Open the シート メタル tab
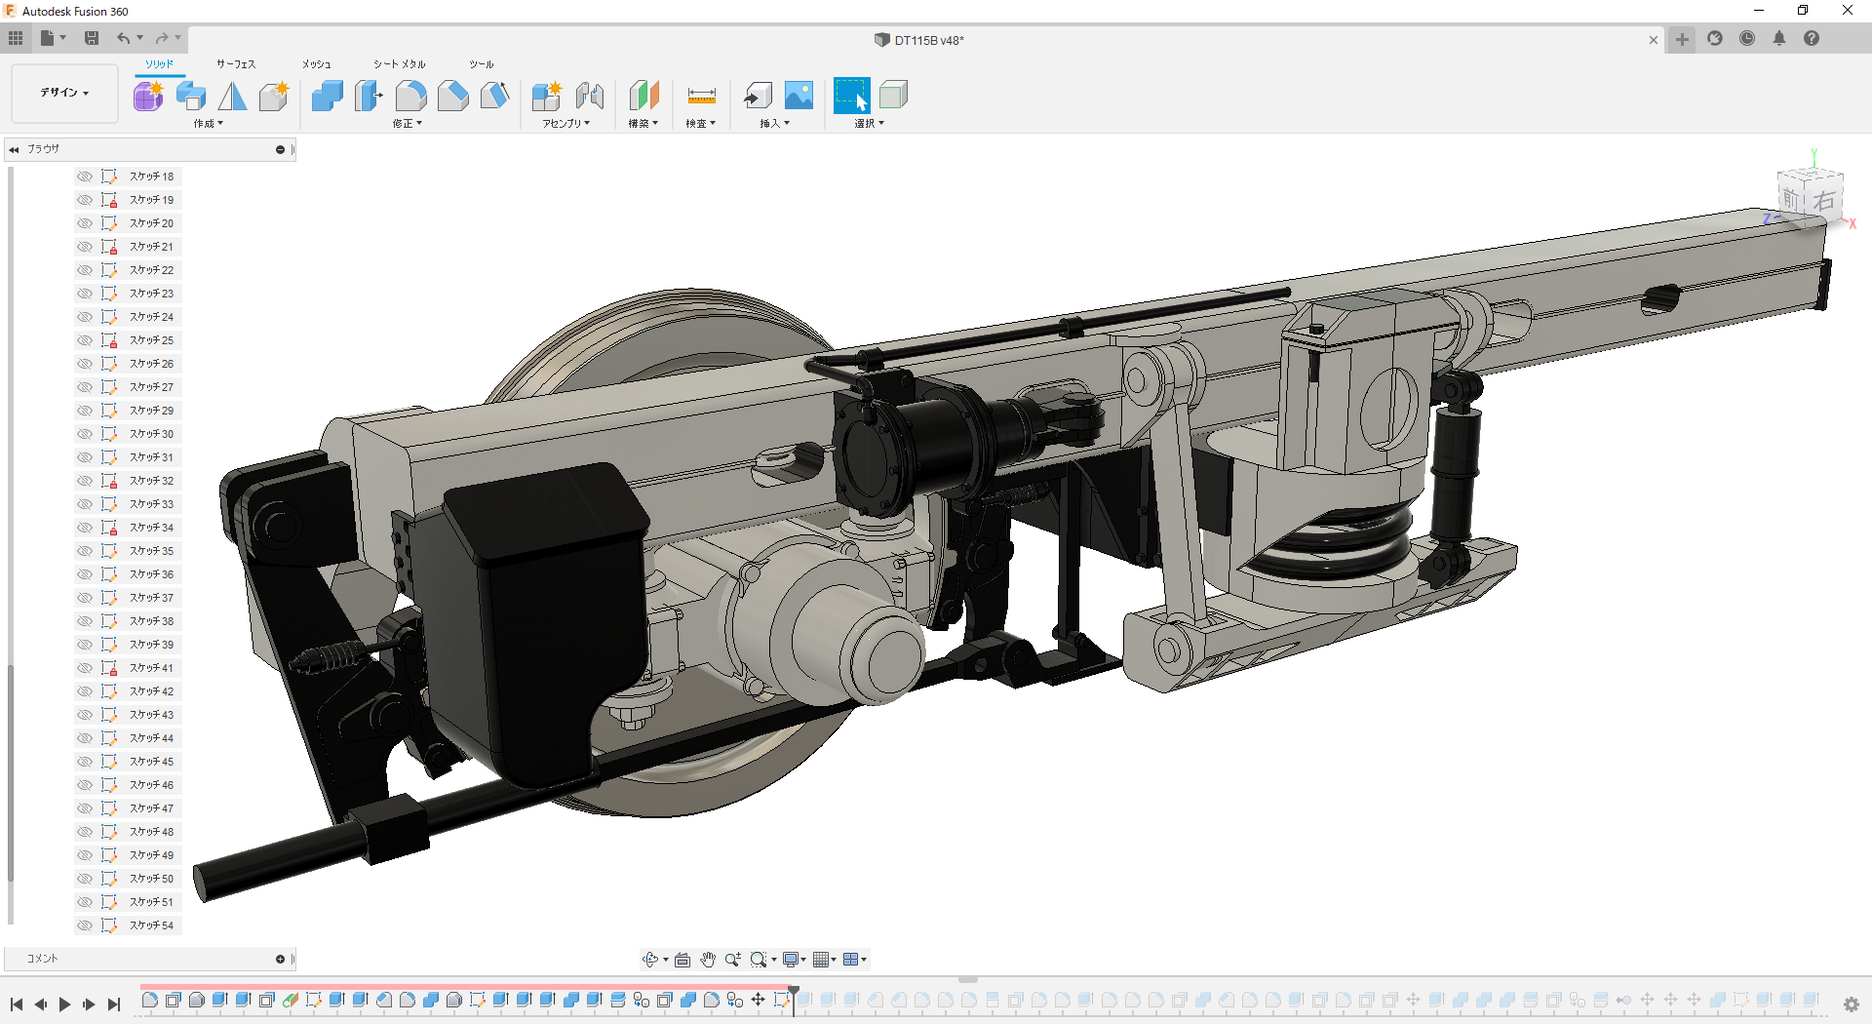The image size is (1872, 1024). [x=399, y=64]
